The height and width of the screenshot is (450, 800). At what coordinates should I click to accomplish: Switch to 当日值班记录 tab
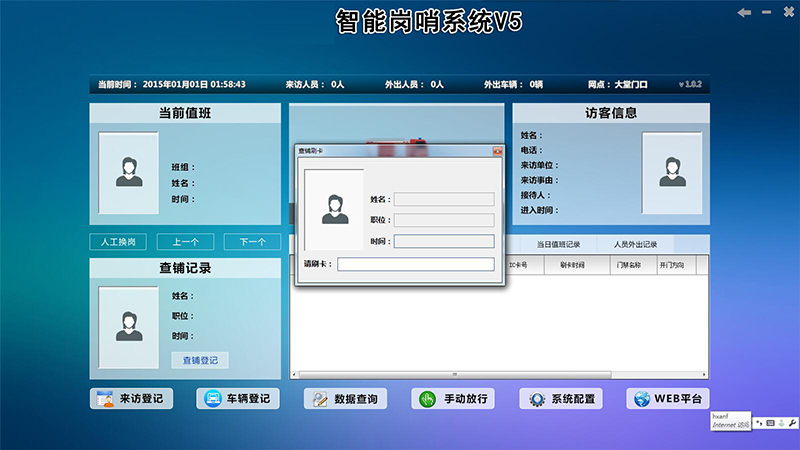(558, 244)
